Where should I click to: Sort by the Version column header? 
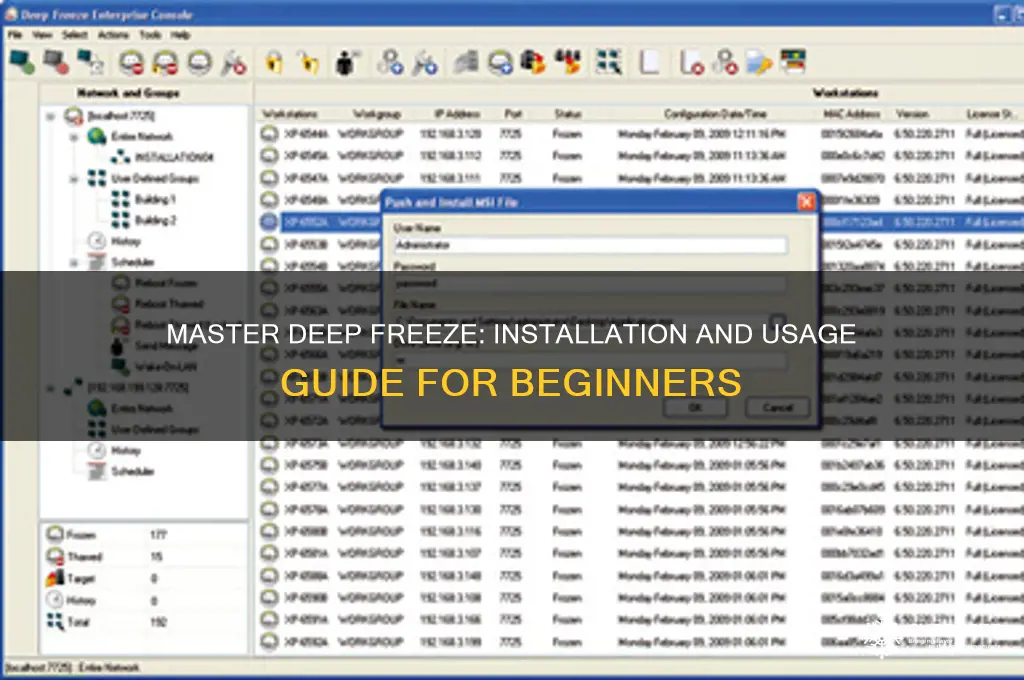(912, 114)
